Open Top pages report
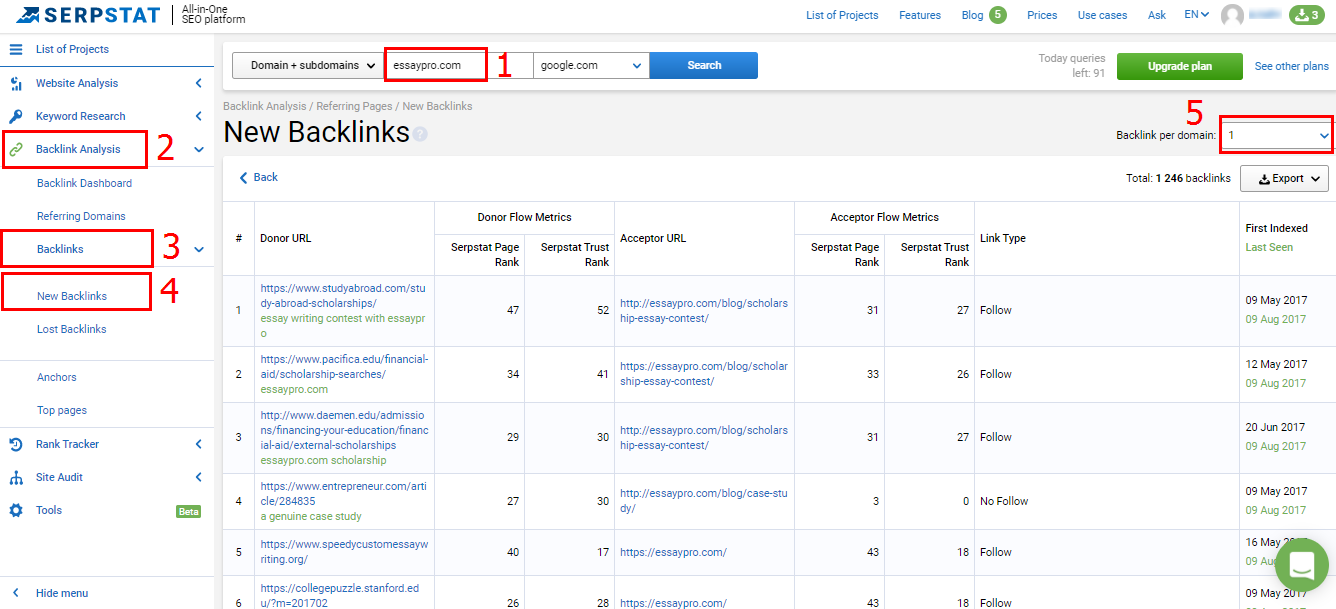The image size is (1336, 609). (62, 410)
